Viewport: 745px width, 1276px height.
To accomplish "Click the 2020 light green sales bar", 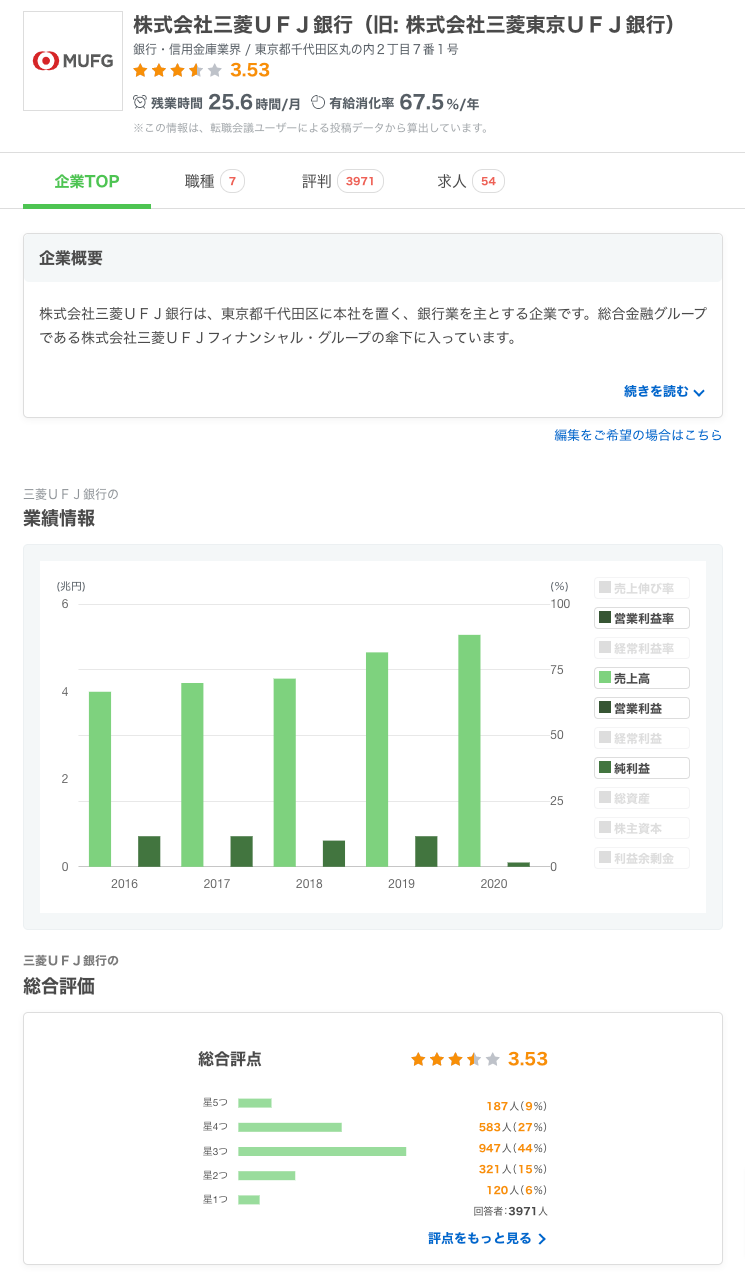I will (469, 750).
